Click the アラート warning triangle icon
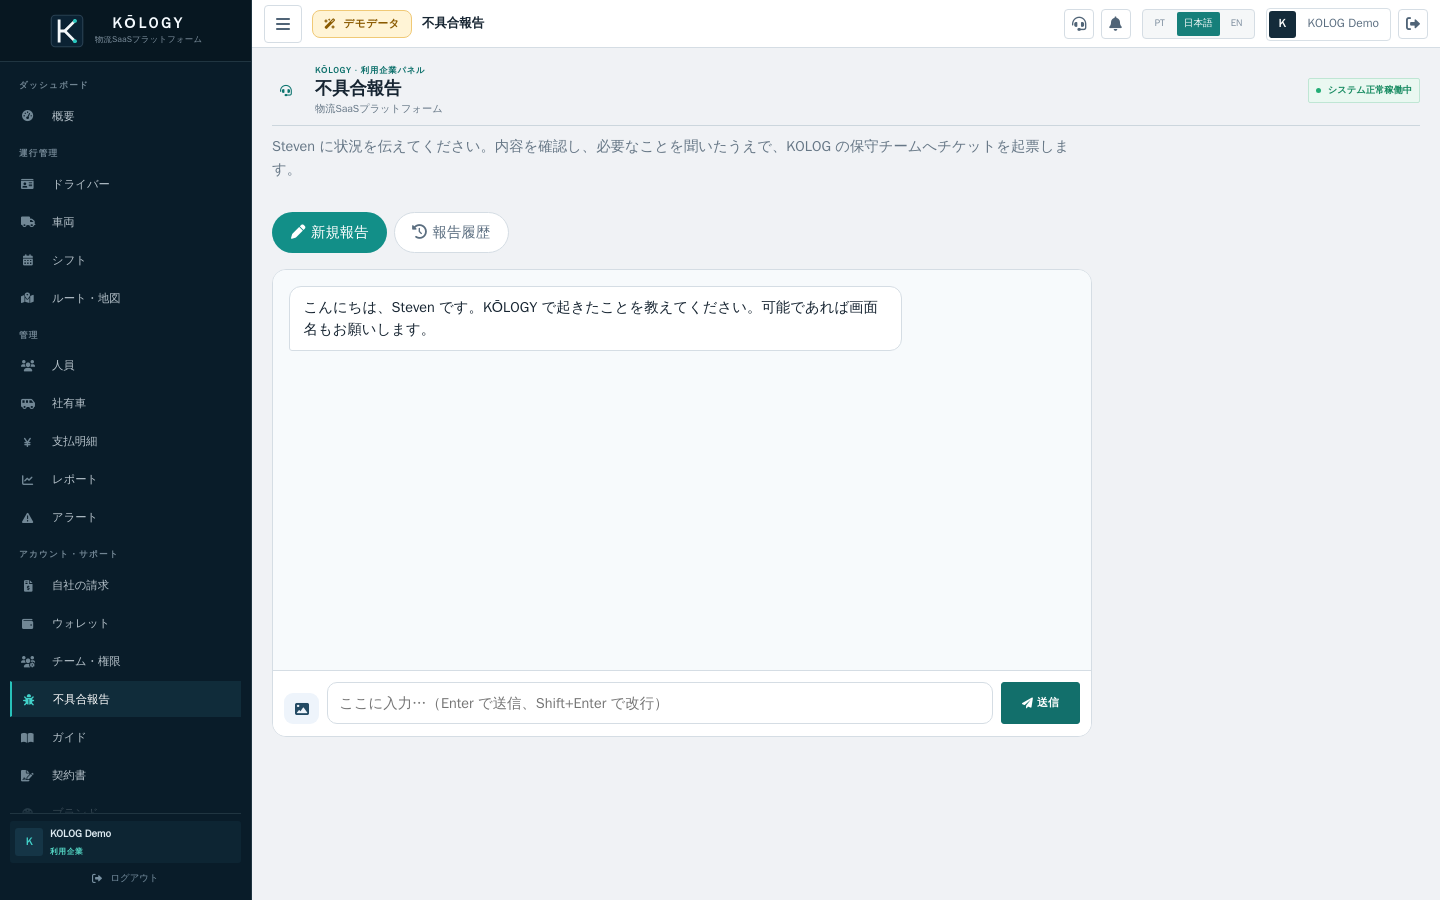This screenshot has height=900, width=1440. (28, 517)
